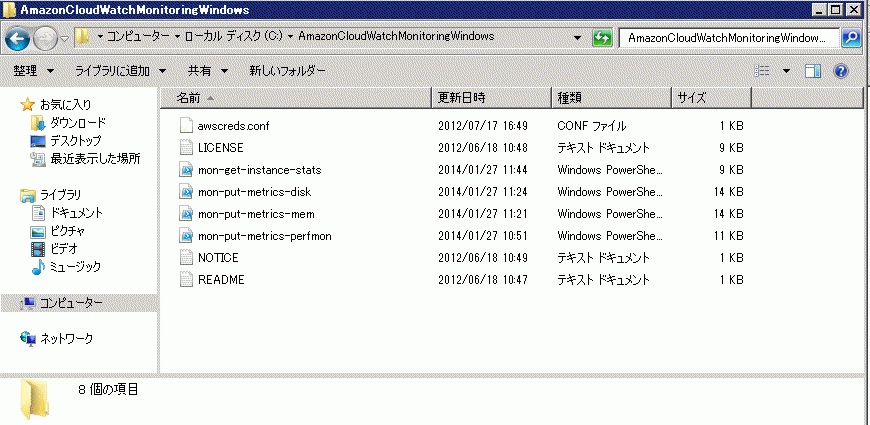Click ローカル ディスク (C:) breadcrumb
The image size is (870, 425).
[x=233, y=36]
